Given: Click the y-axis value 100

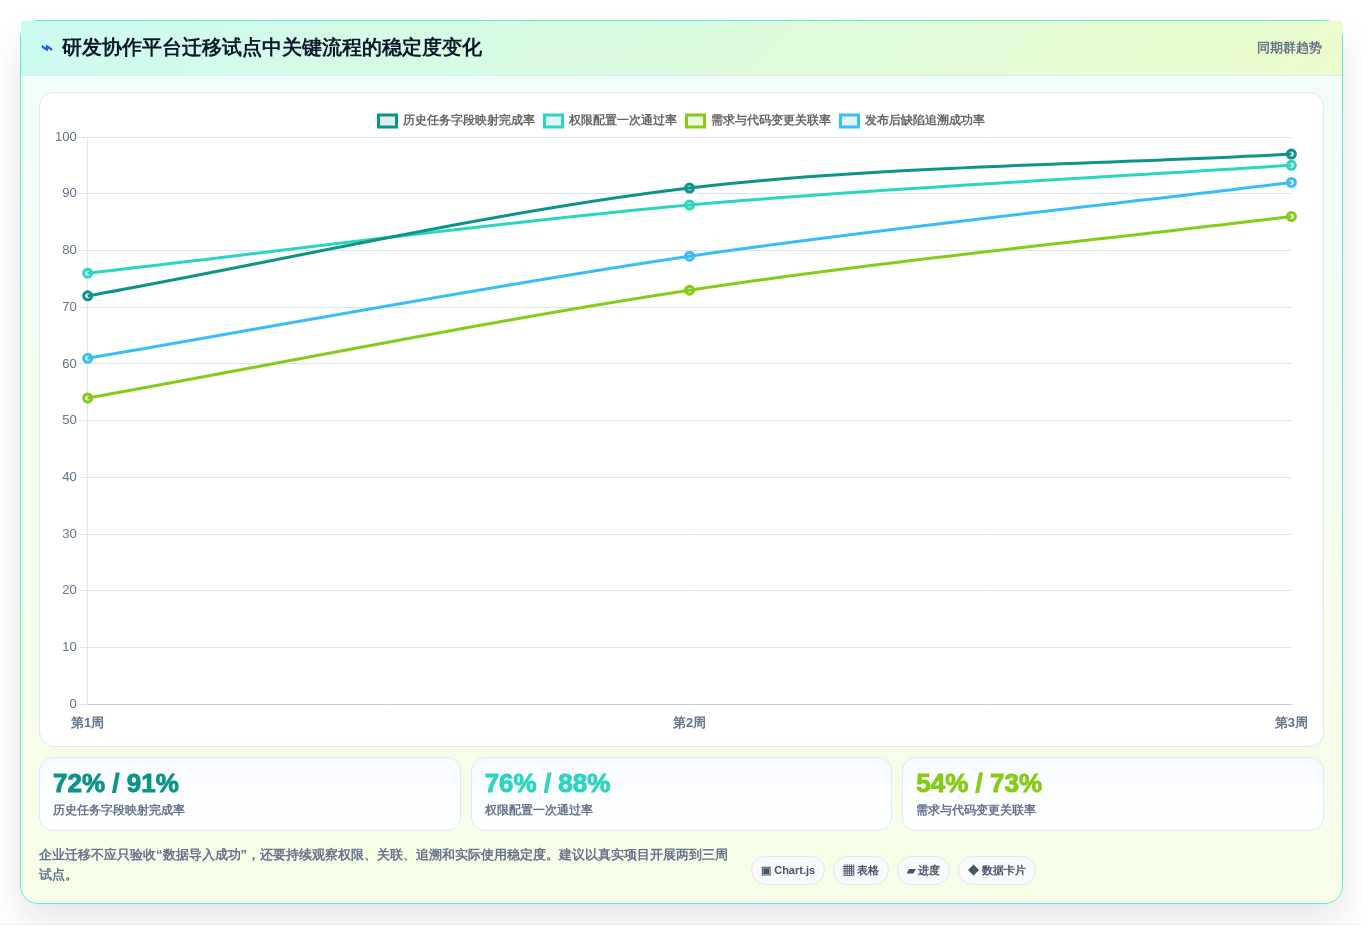Looking at the screenshot, I should [x=66, y=137].
